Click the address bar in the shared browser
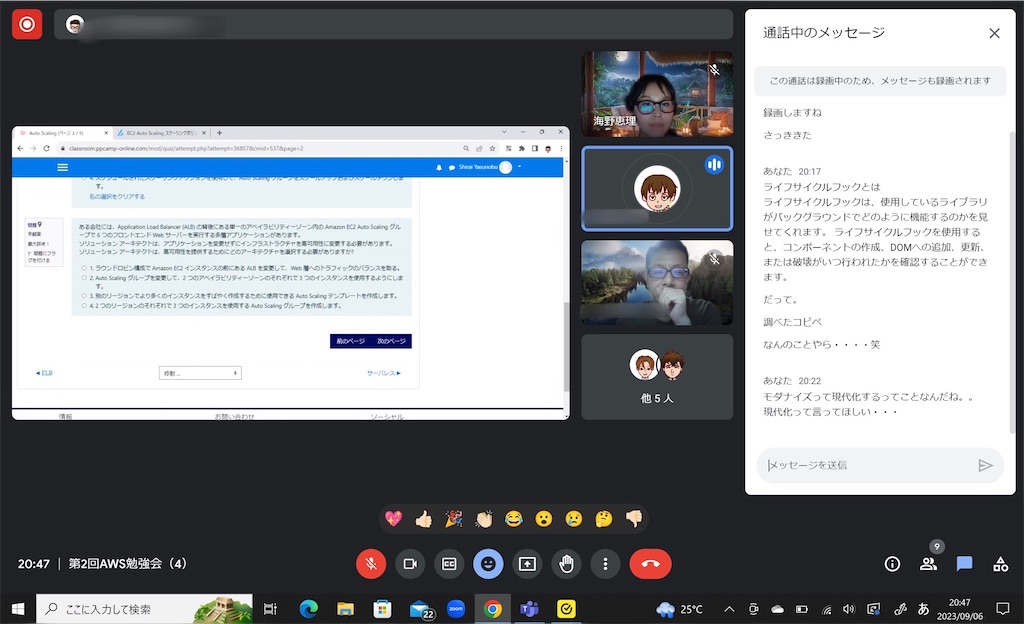The width and height of the screenshot is (1024, 624). 261,148
